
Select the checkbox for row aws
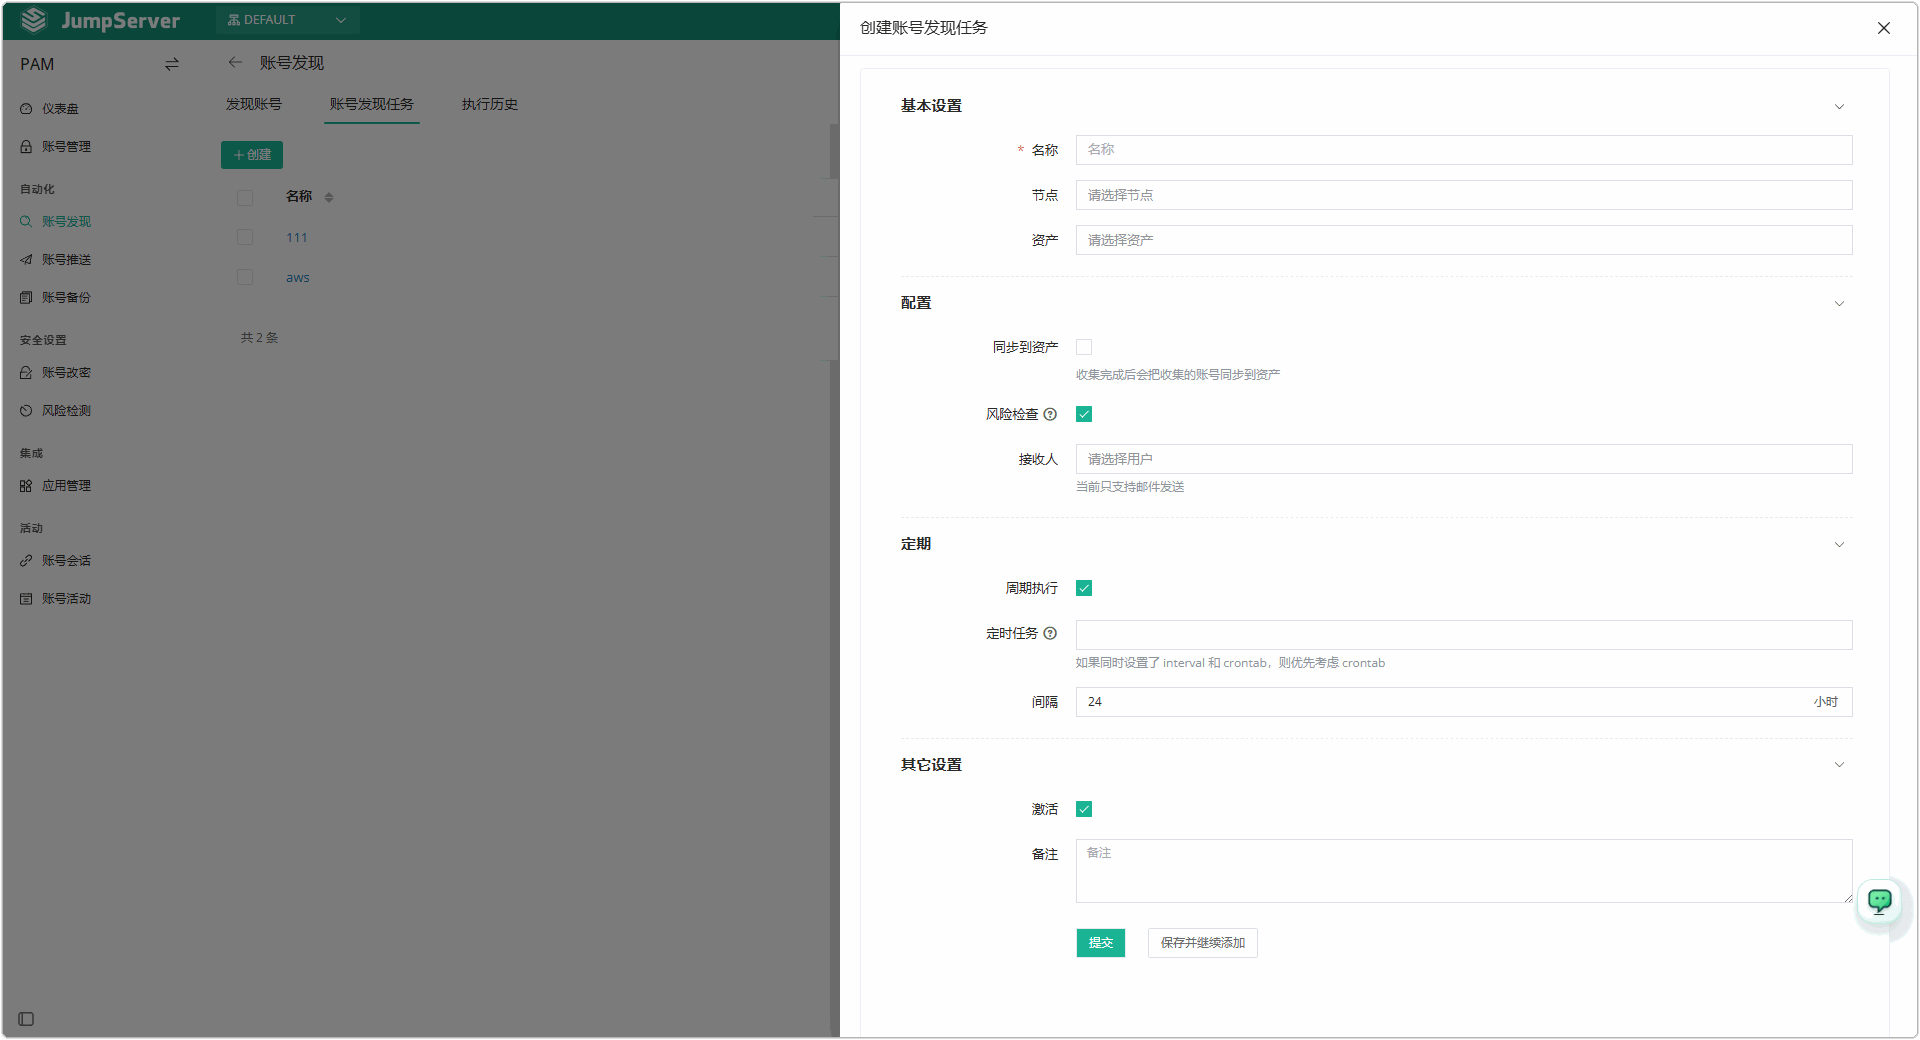coord(245,277)
